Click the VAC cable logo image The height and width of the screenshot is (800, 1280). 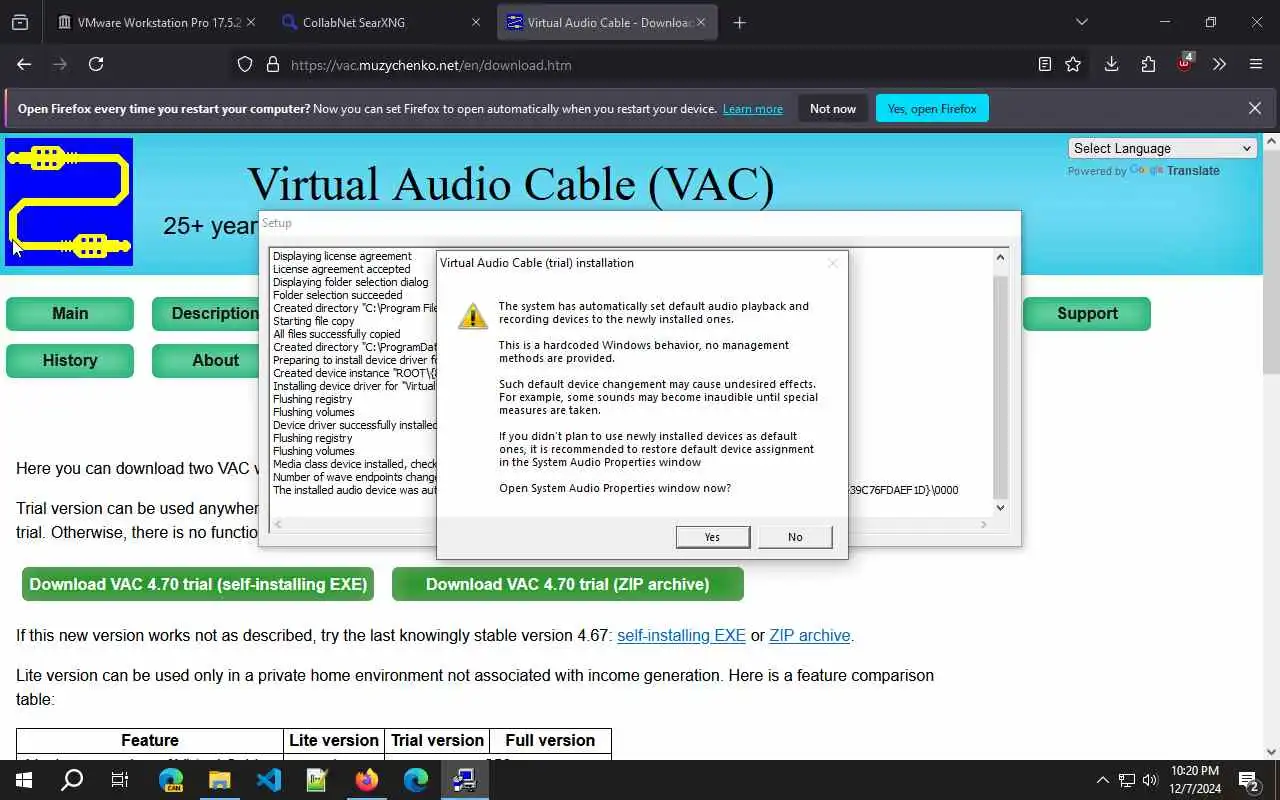[x=69, y=202]
